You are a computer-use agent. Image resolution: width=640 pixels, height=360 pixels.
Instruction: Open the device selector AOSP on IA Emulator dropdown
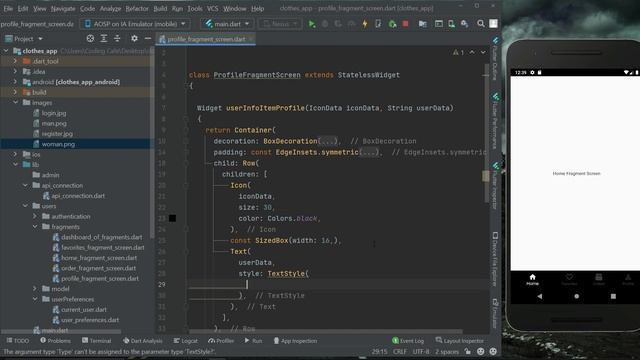pyautogui.click(x=135, y=24)
